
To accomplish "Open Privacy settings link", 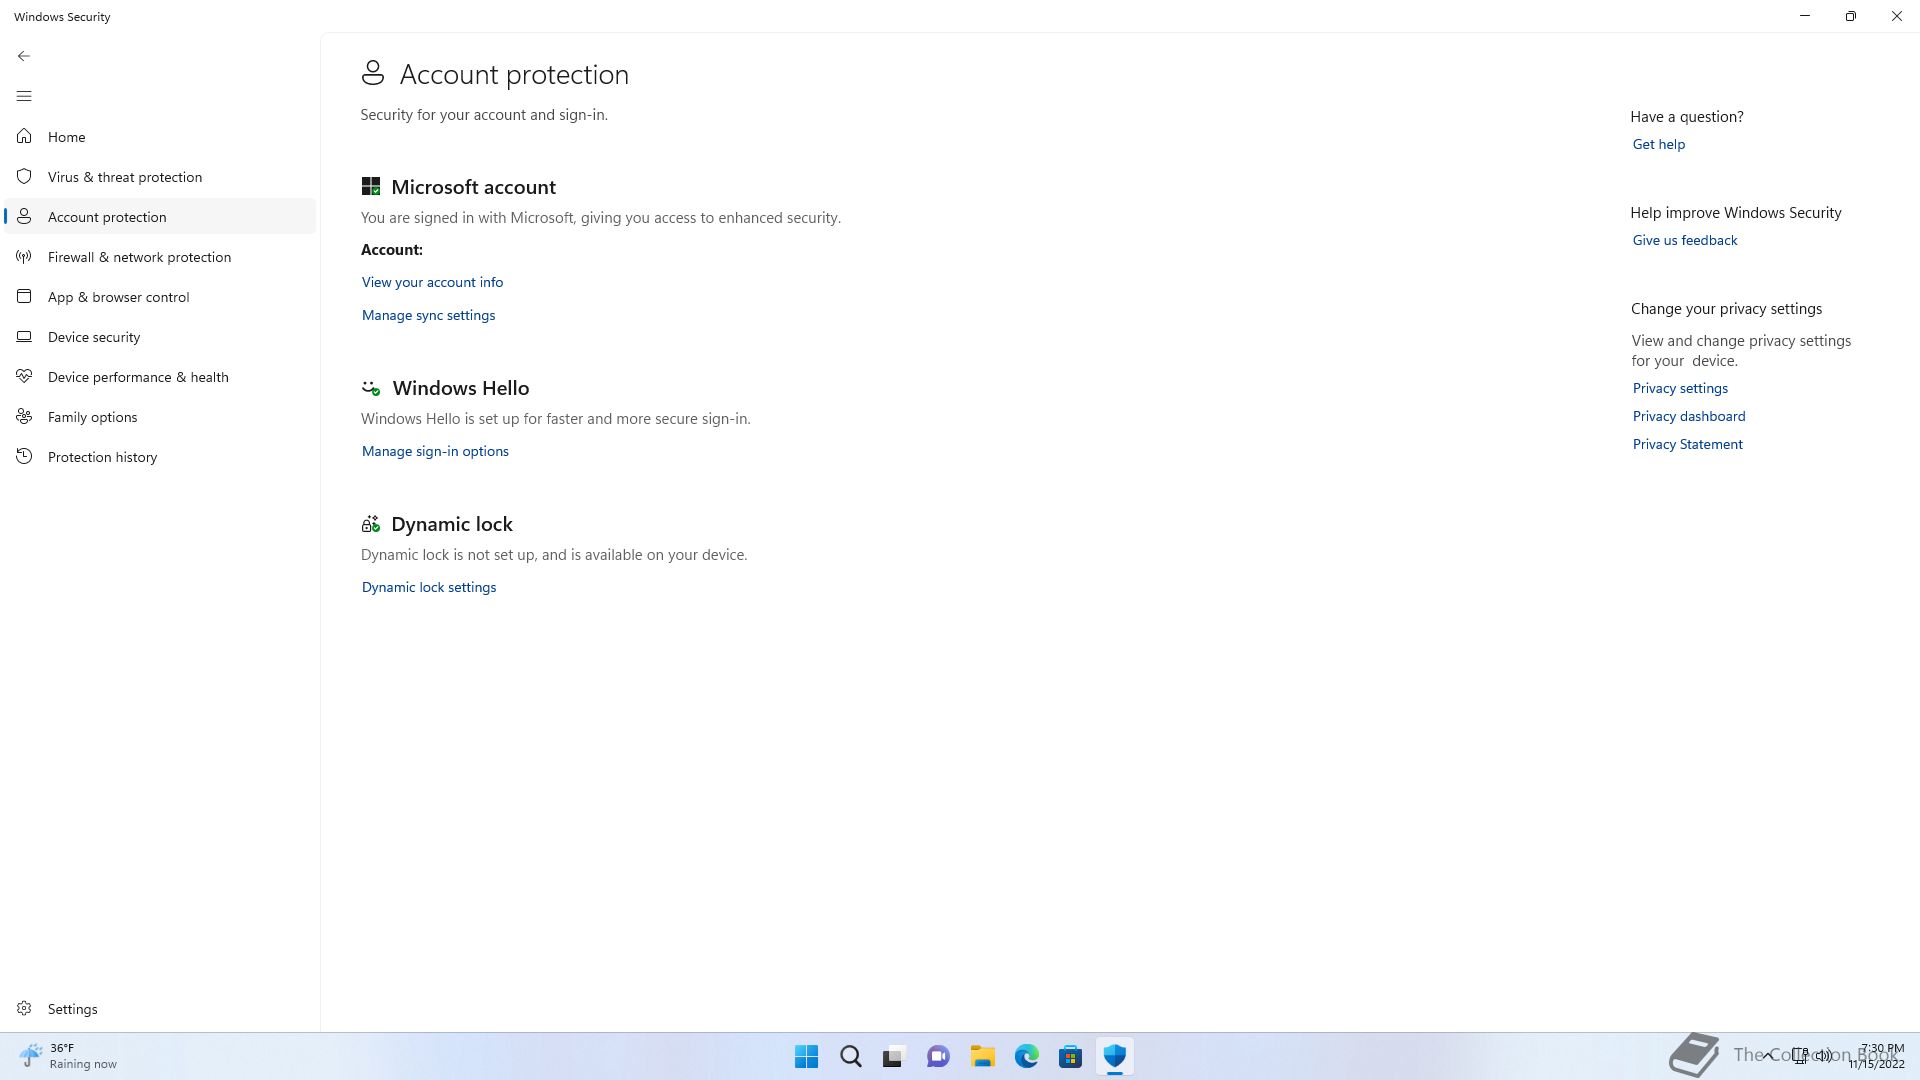I will point(1680,388).
